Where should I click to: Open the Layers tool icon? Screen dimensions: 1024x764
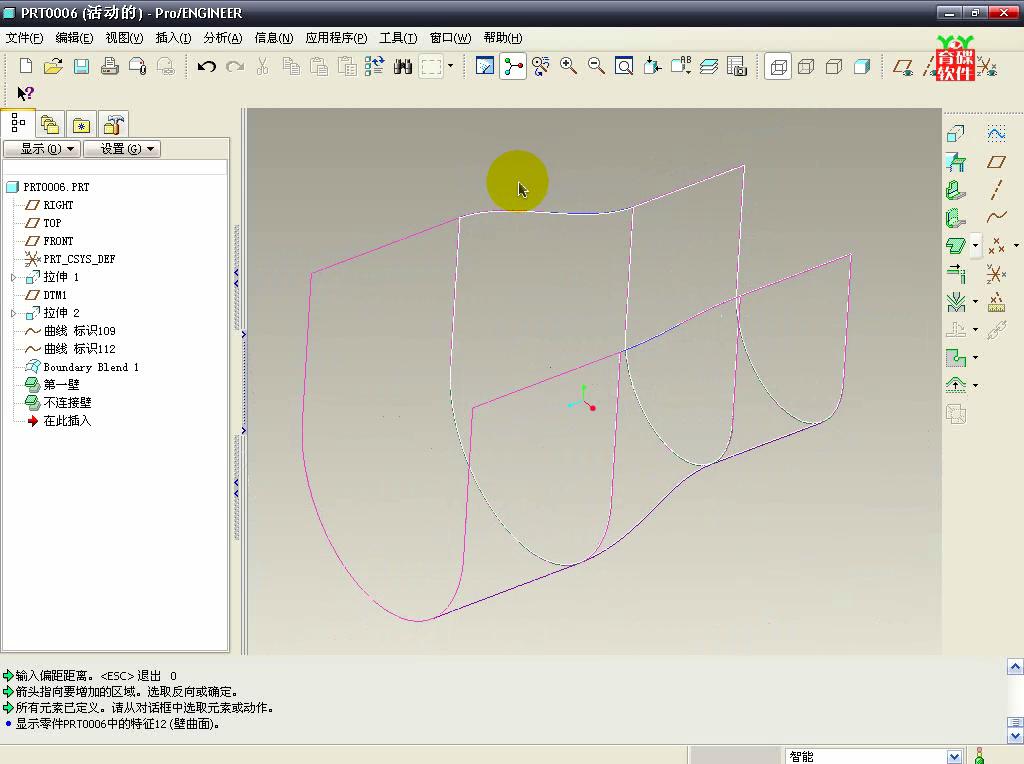click(709, 66)
